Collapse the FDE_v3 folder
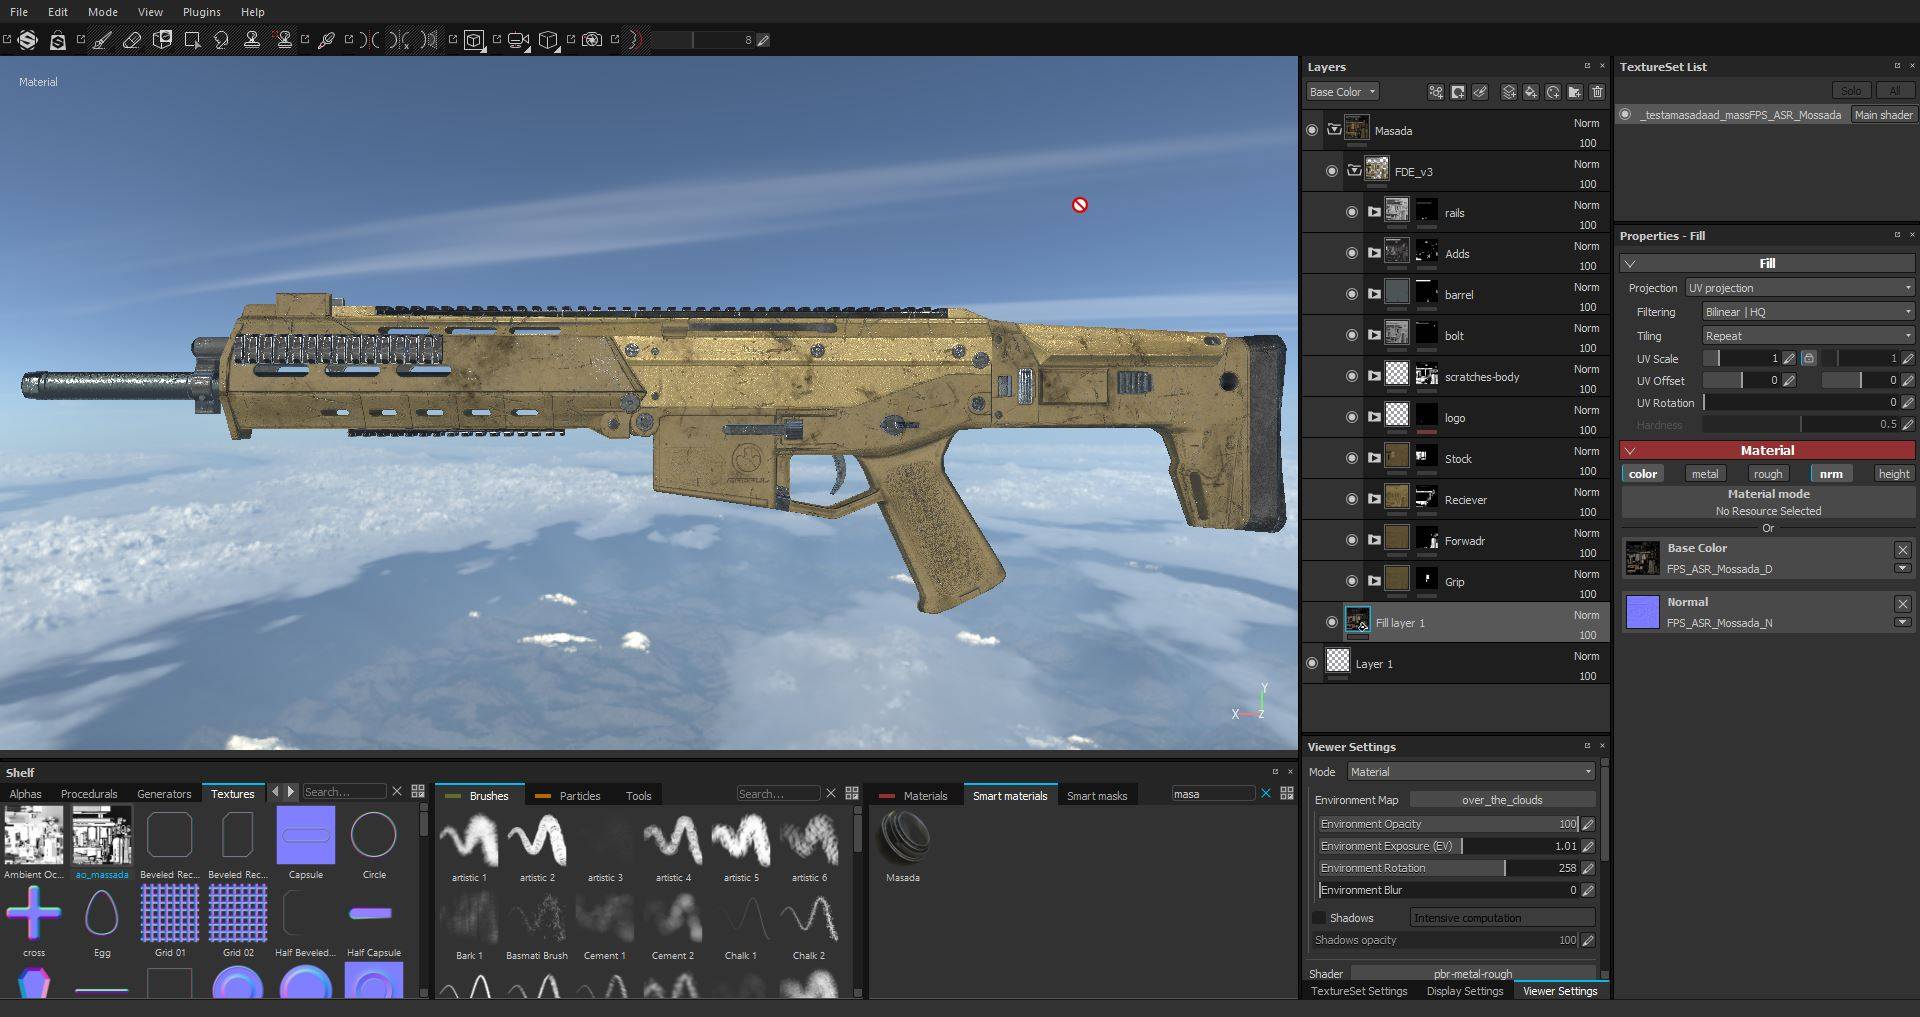Screen dimensions: 1920x1017 1354,171
